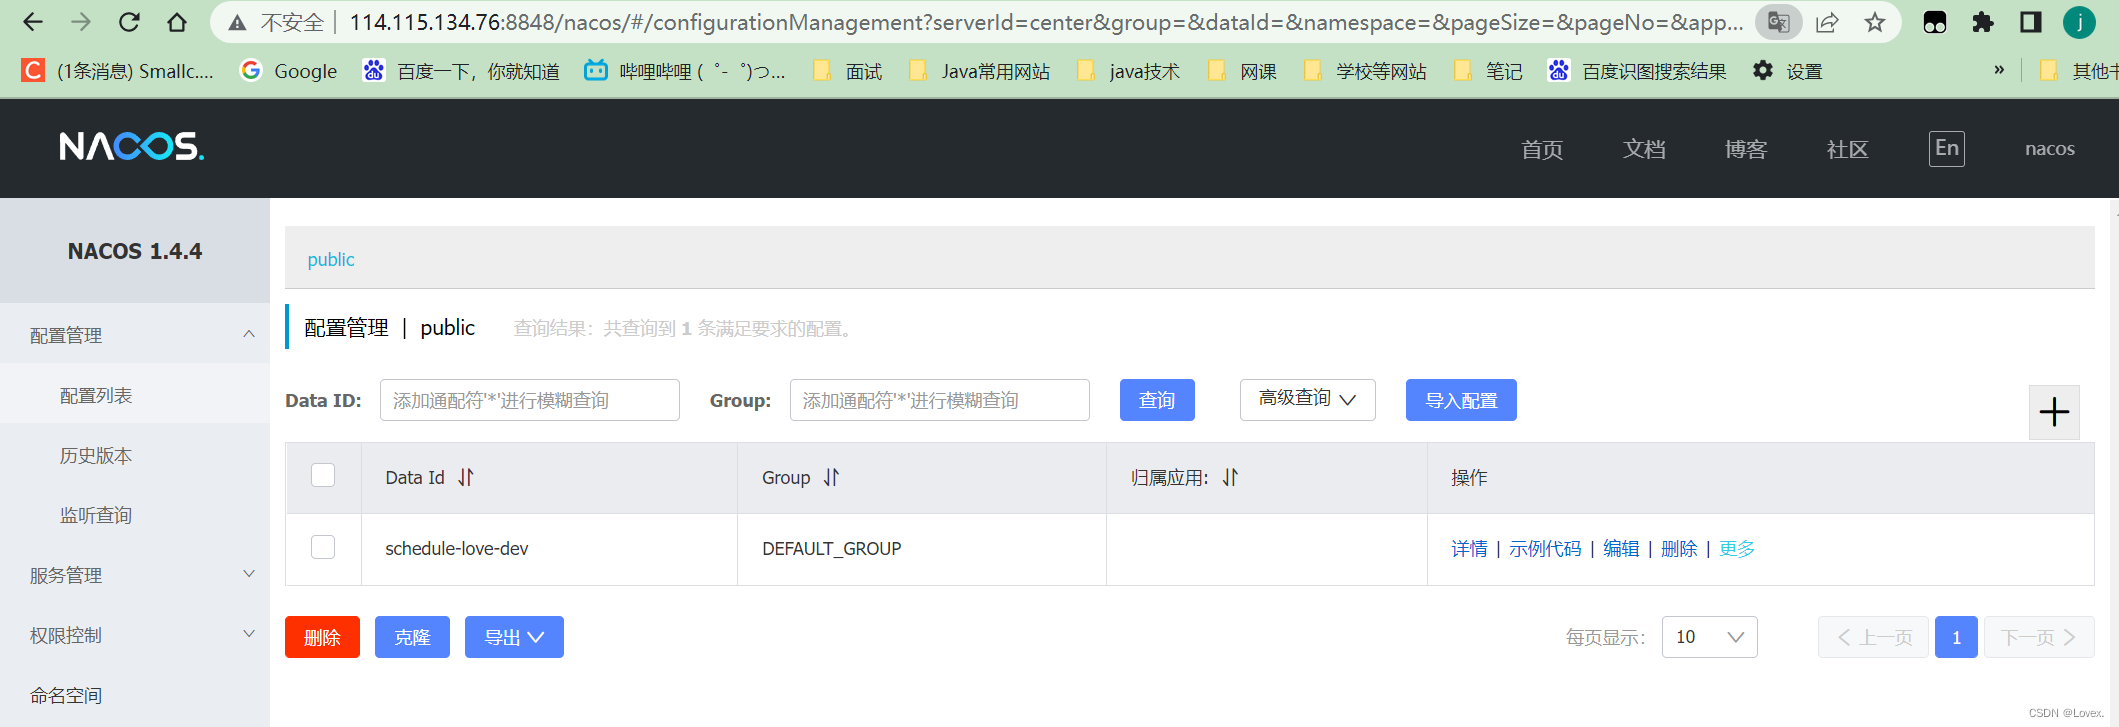Go back with the browser back arrow
This screenshot has width=2119, height=727.
[33, 22]
